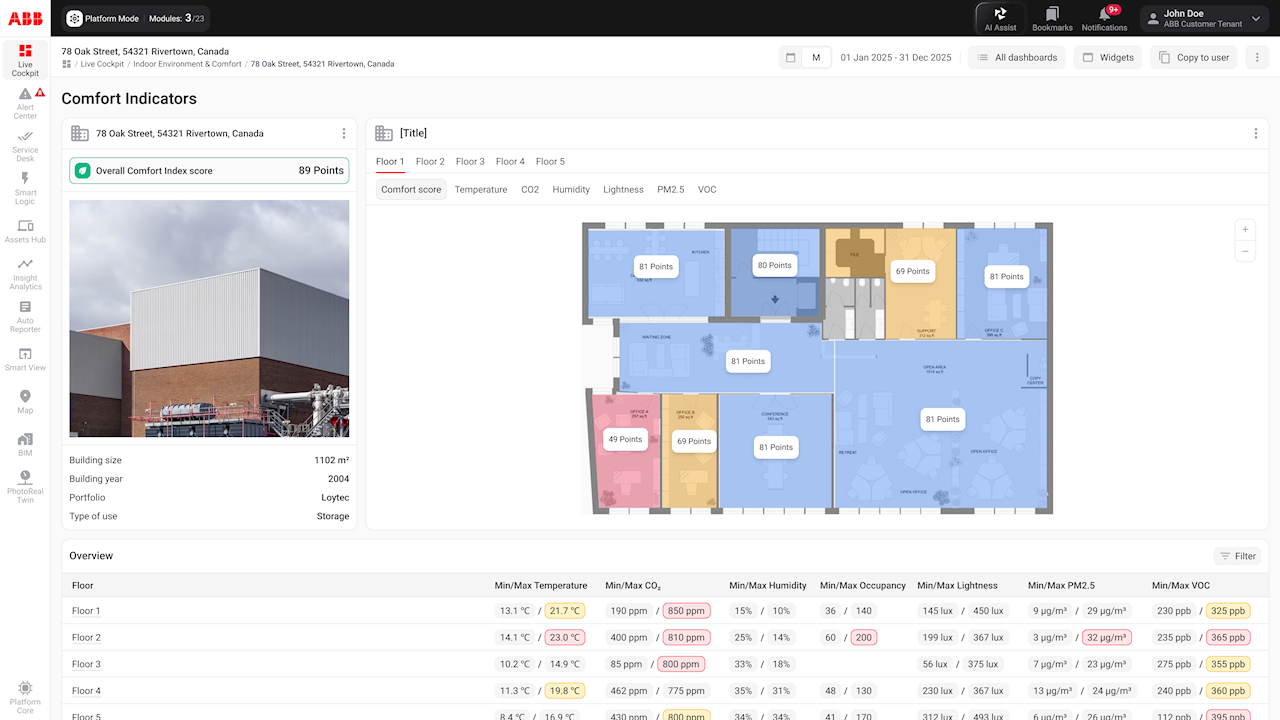Click Live Cockpit breadcrumb
The image size is (1280, 720).
click(102, 64)
